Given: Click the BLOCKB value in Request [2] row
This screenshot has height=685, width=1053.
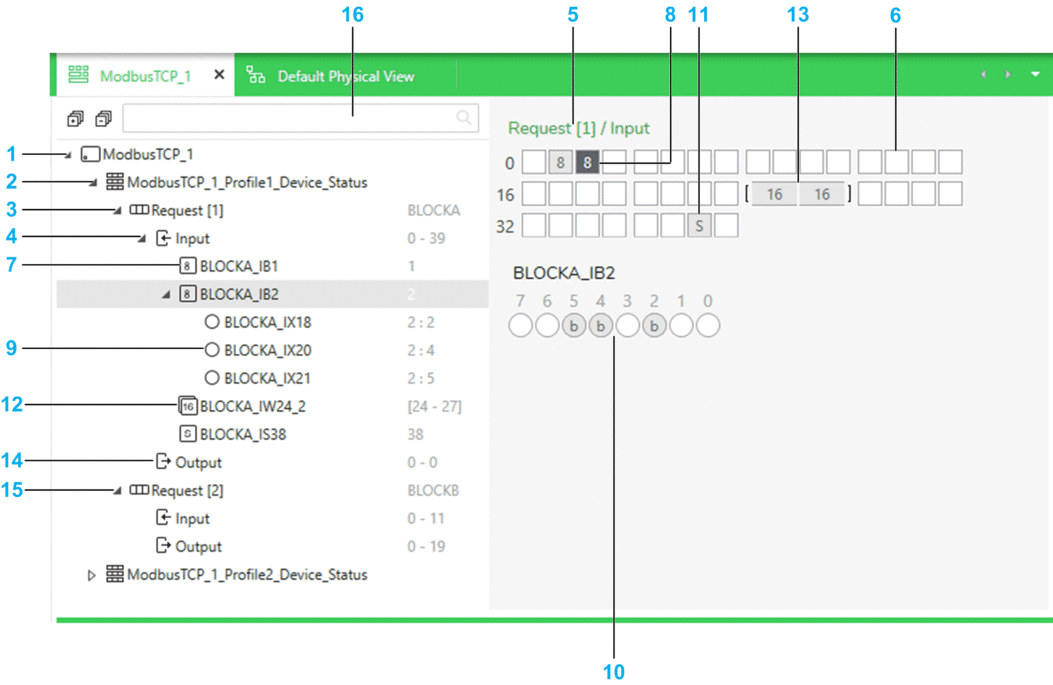Looking at the screenshot, I should (x=433, y=490).
